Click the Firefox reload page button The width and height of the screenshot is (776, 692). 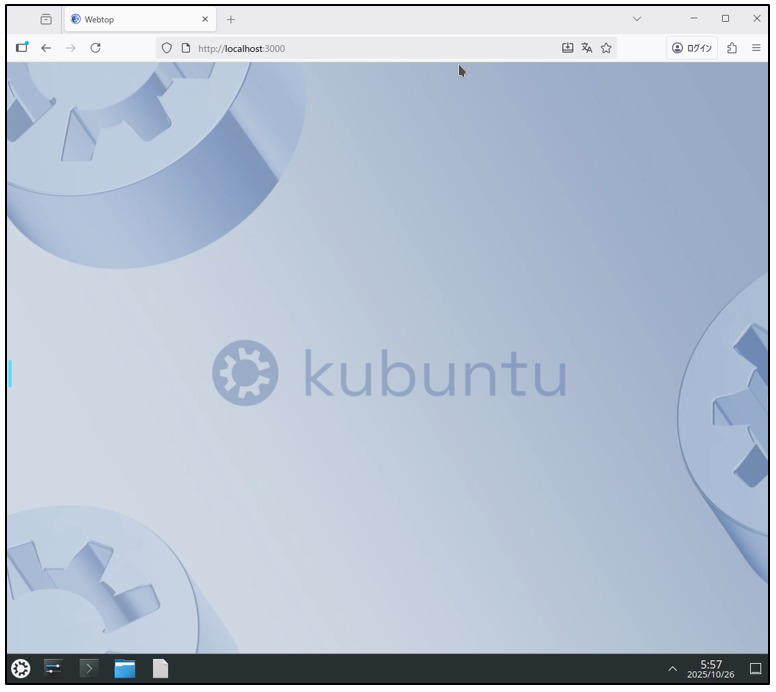point(95,48)
